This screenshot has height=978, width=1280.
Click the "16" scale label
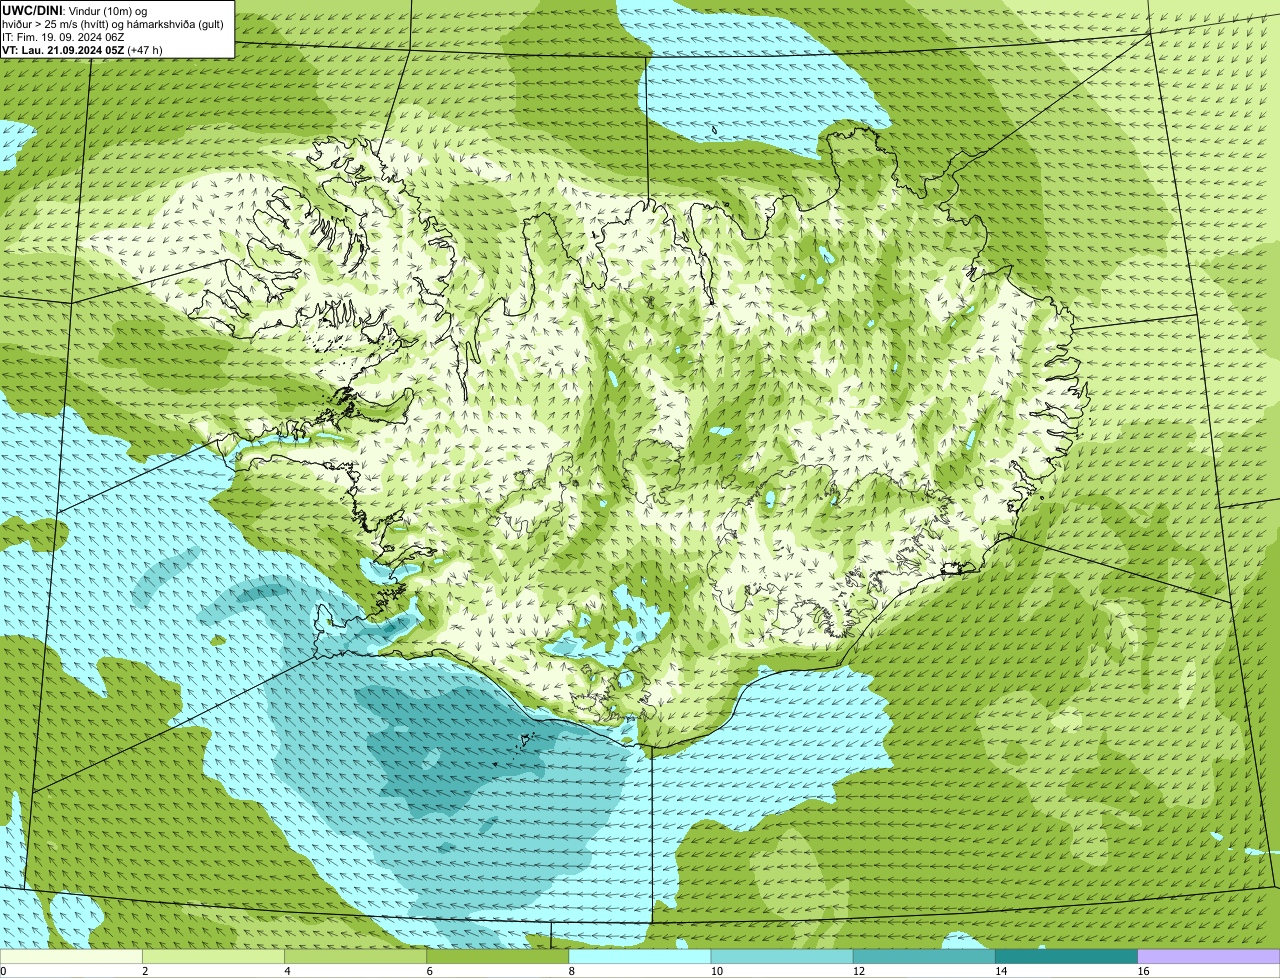[x=1142, y=971]
